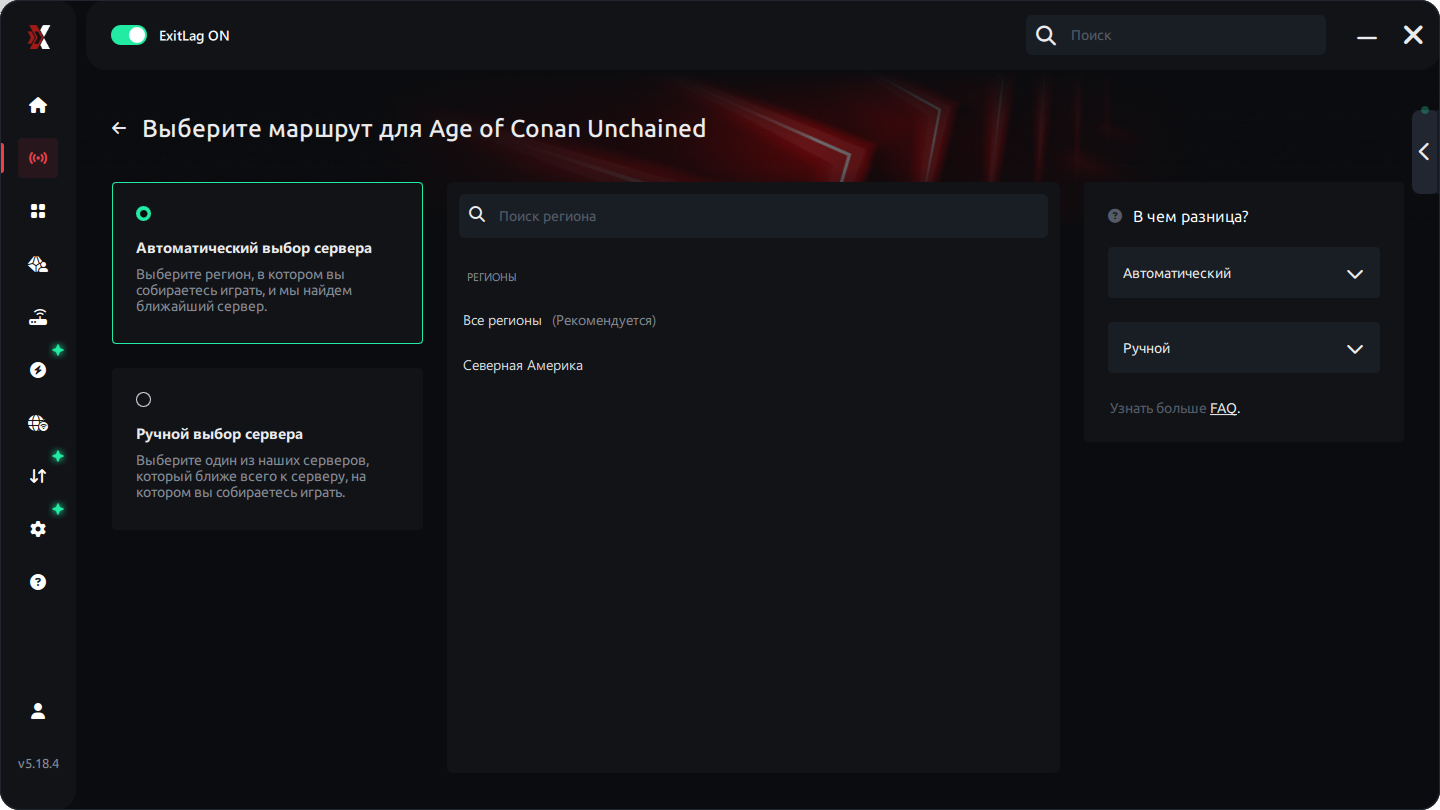
Task: Click the version label v5.18.4
Action: pyautogui.click(x=38, y=763)
